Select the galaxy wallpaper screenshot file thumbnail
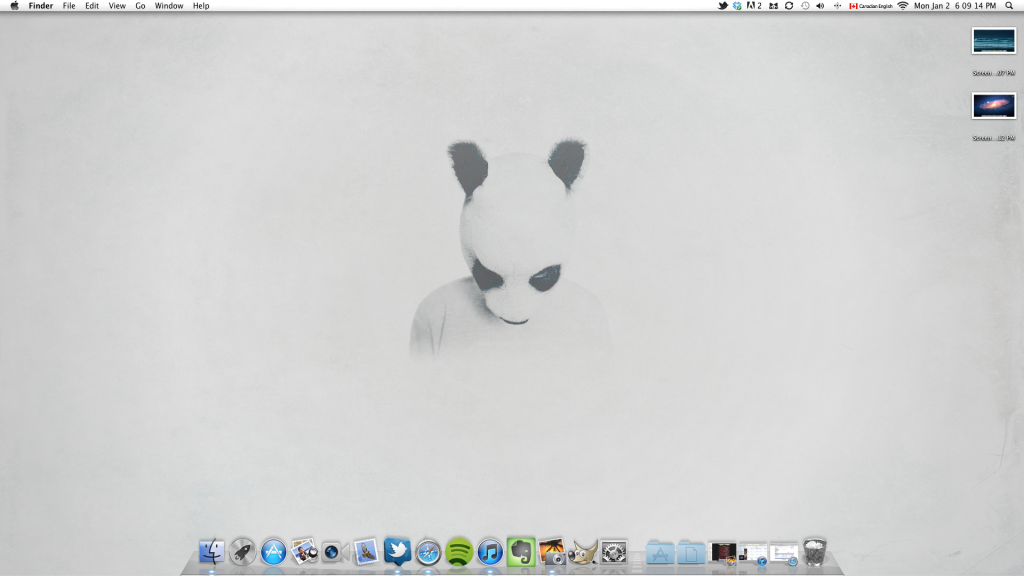 (993, 105)
